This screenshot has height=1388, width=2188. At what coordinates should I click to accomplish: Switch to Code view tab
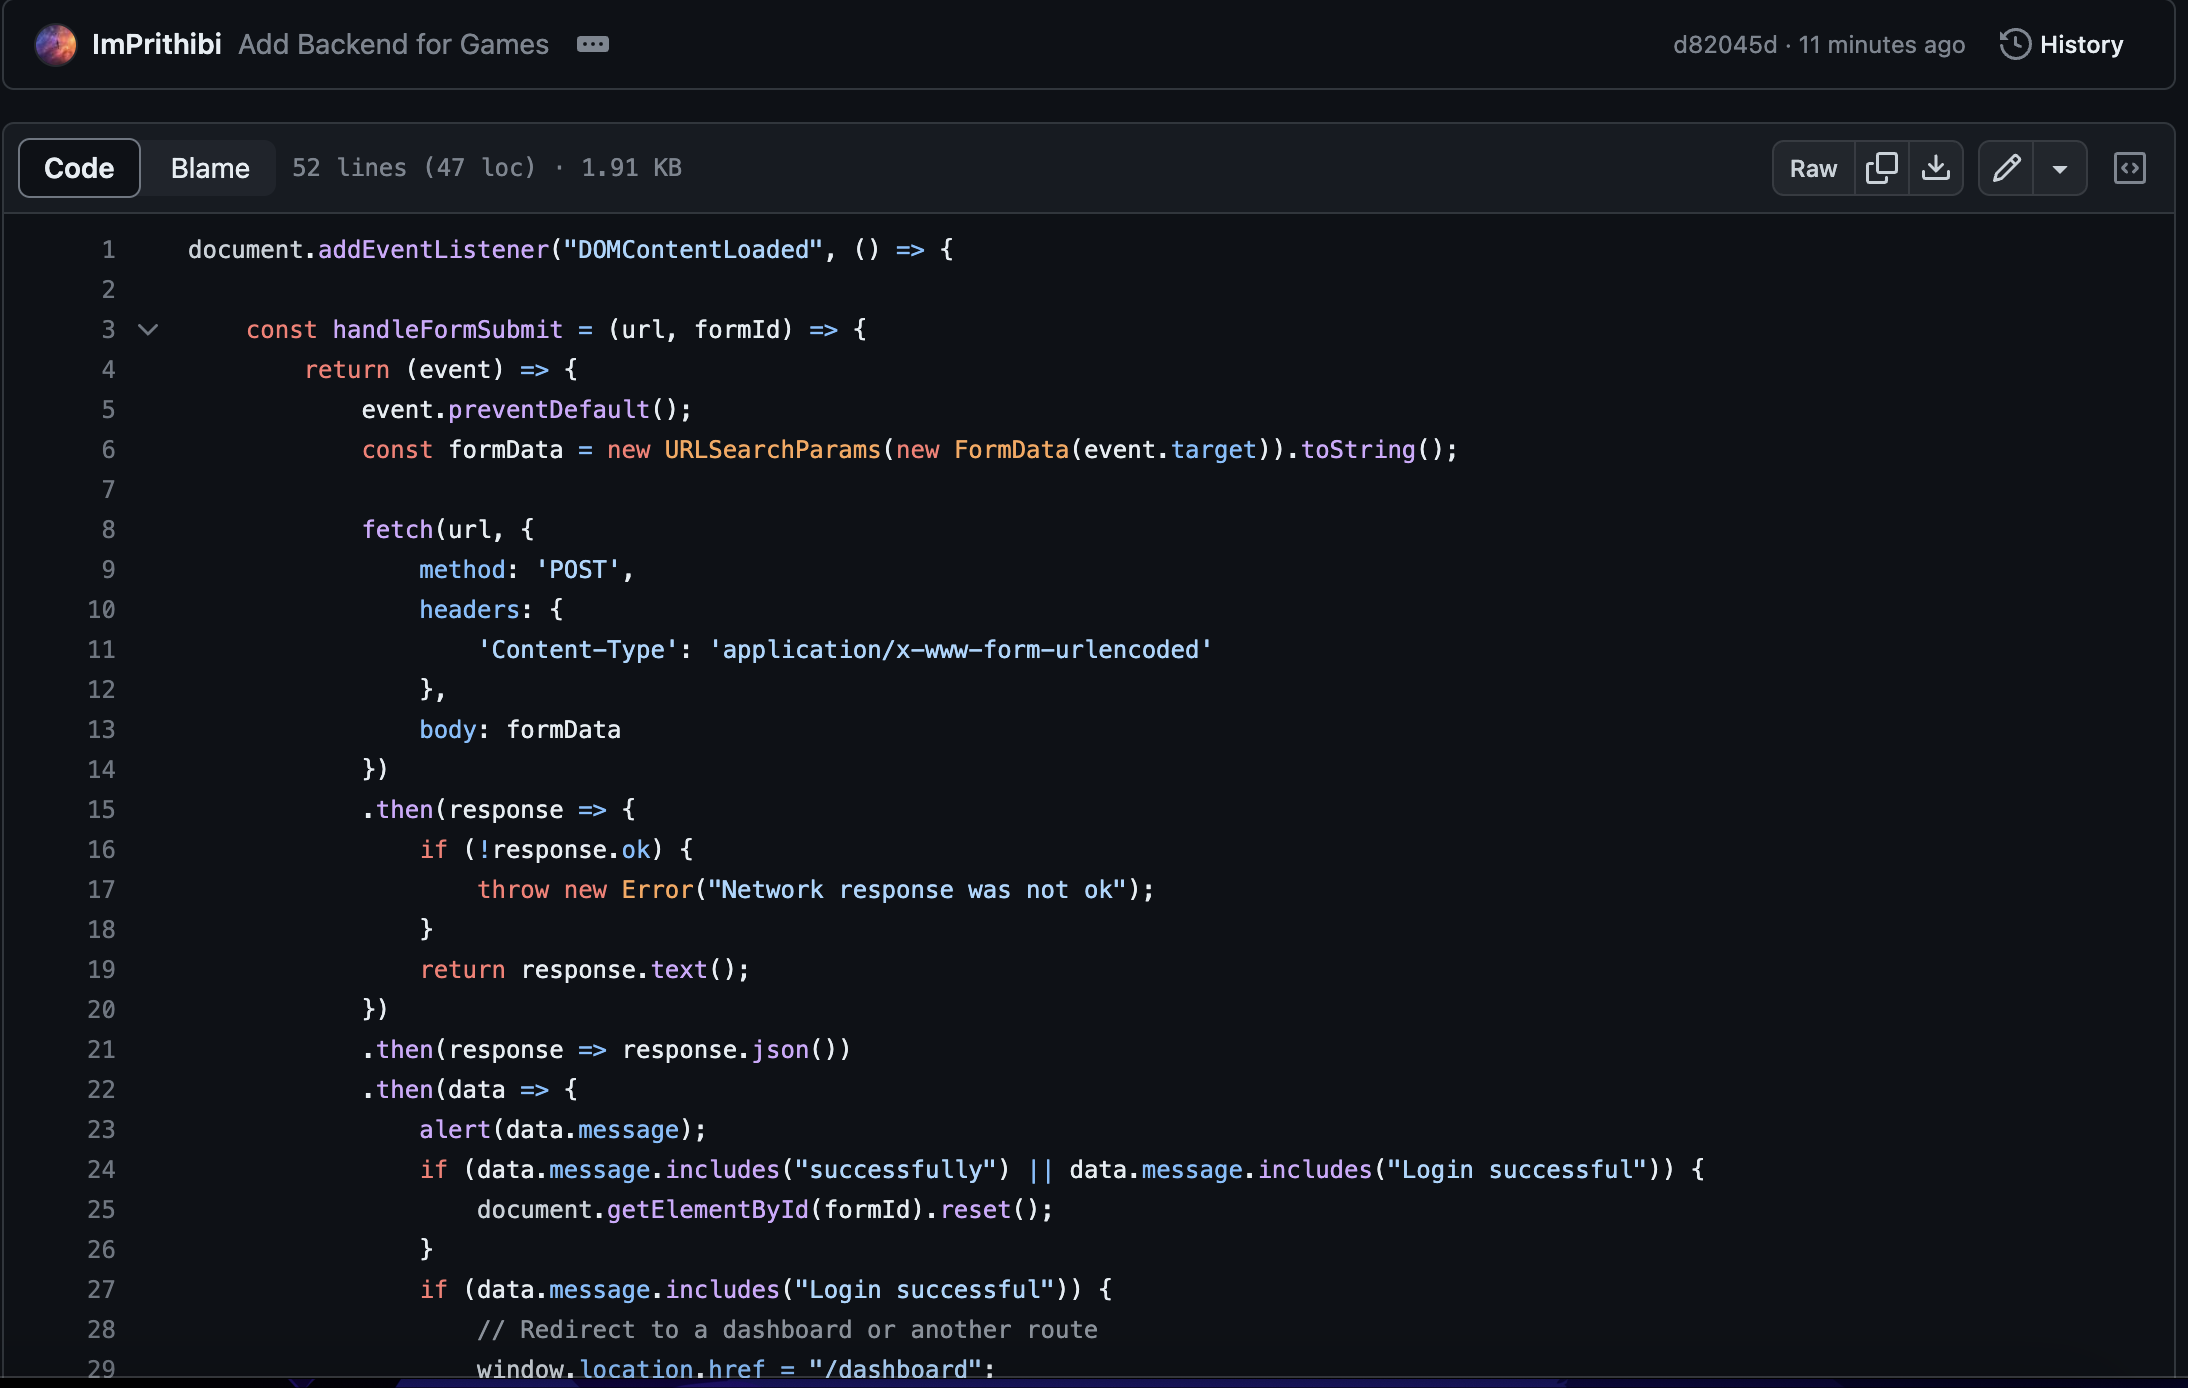point(79,168)
